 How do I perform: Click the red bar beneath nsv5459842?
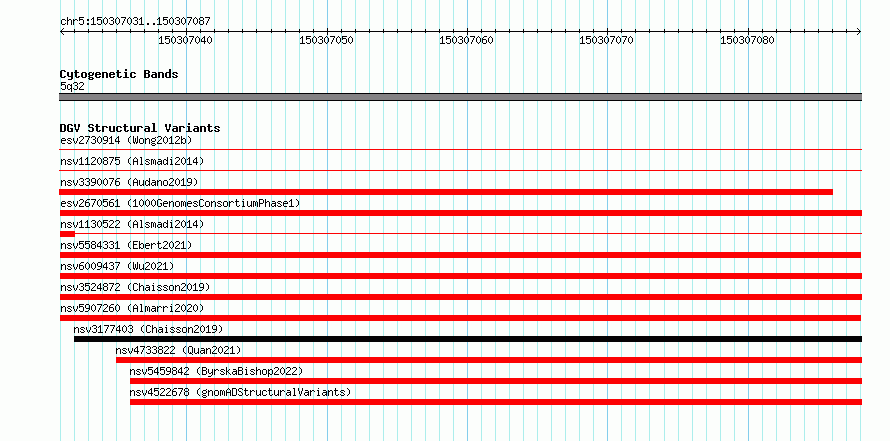[x=496, y=381]
